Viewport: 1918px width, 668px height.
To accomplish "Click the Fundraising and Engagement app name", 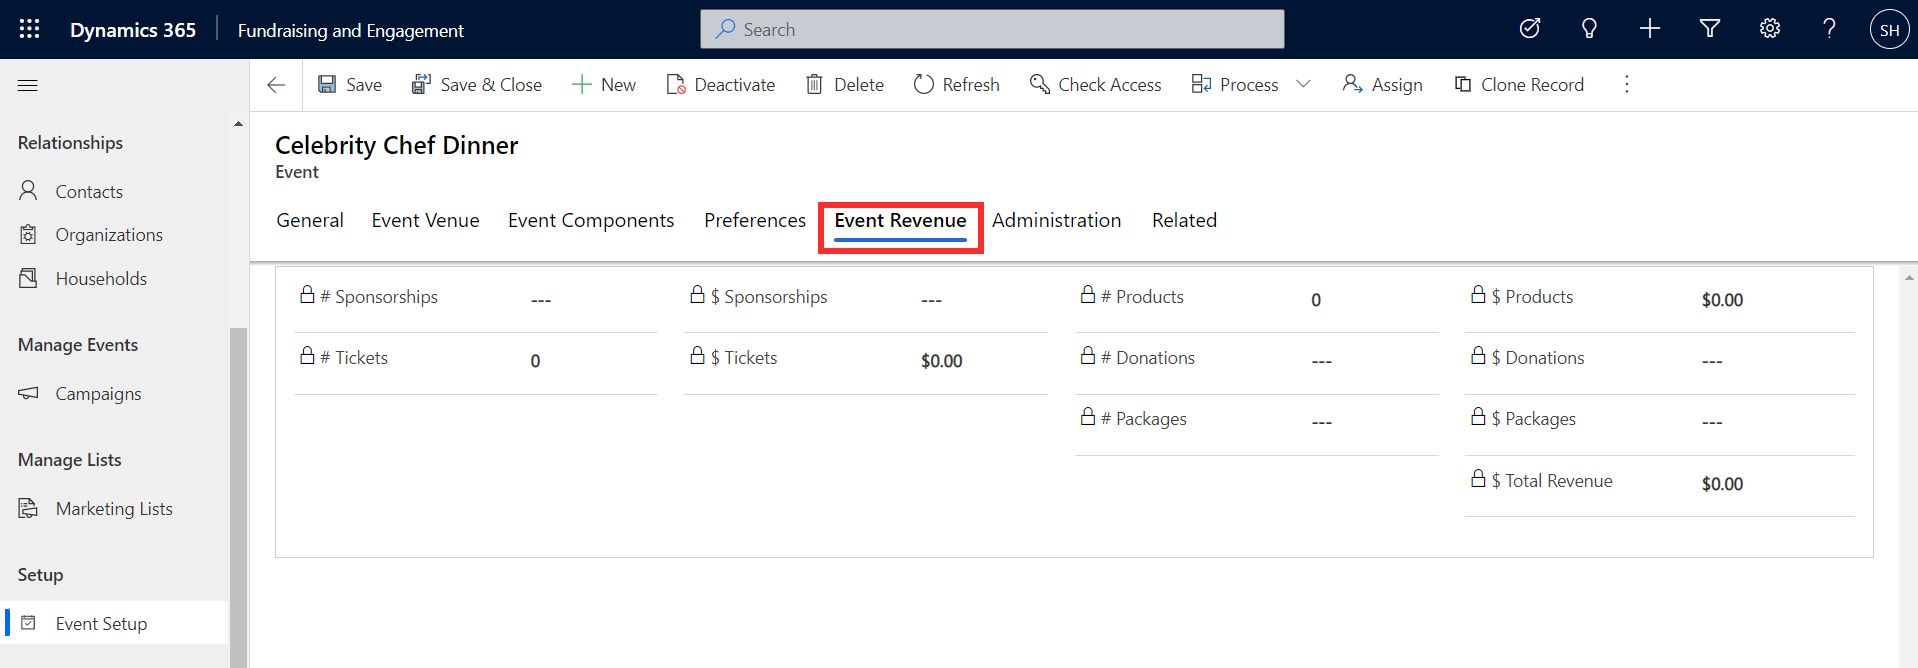I will coord(350,30).
